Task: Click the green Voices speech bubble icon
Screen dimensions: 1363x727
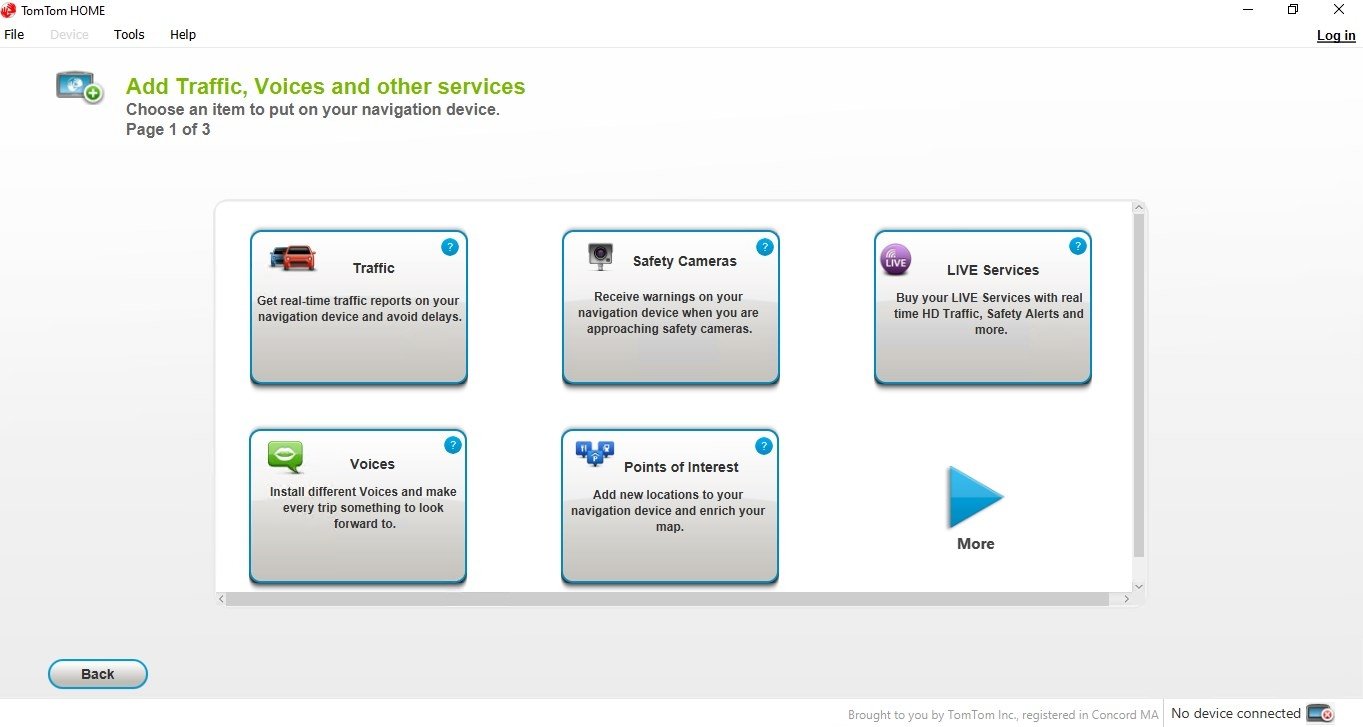Action: (x=286, y=457)
